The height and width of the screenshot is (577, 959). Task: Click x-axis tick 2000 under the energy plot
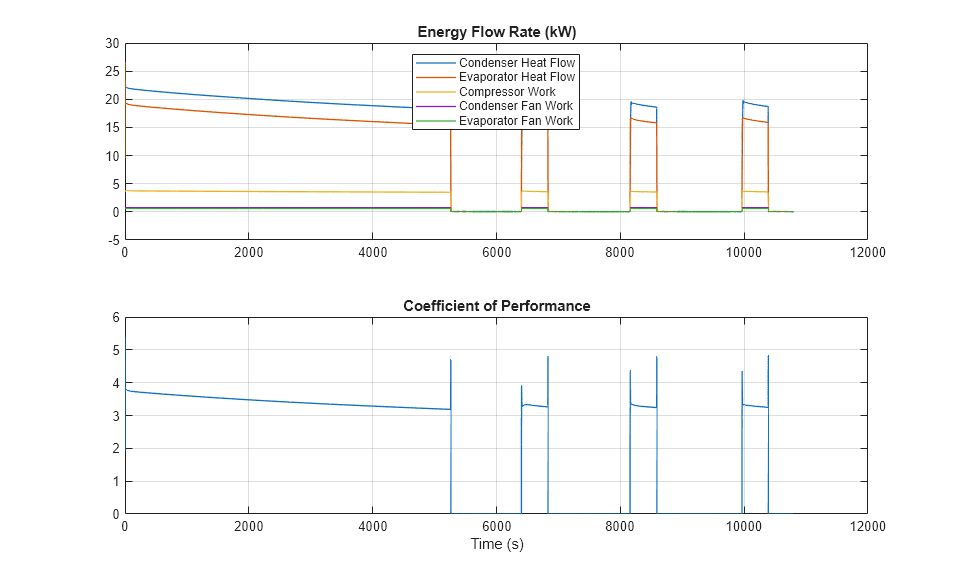pos(248,253)
